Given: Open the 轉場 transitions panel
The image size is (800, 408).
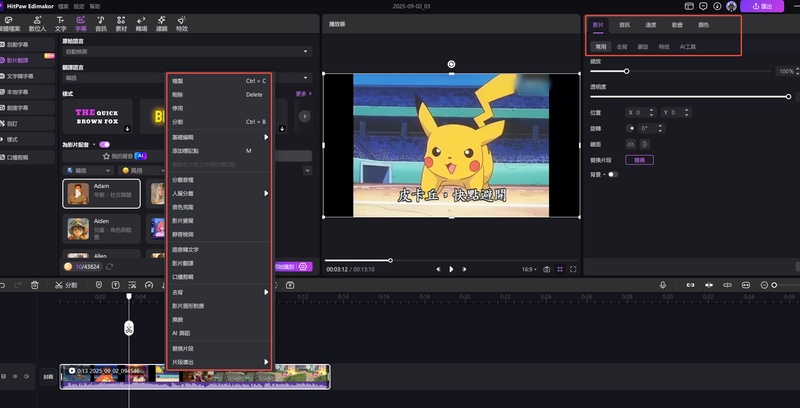Looking at the screenshot, I should click(141, 24).
